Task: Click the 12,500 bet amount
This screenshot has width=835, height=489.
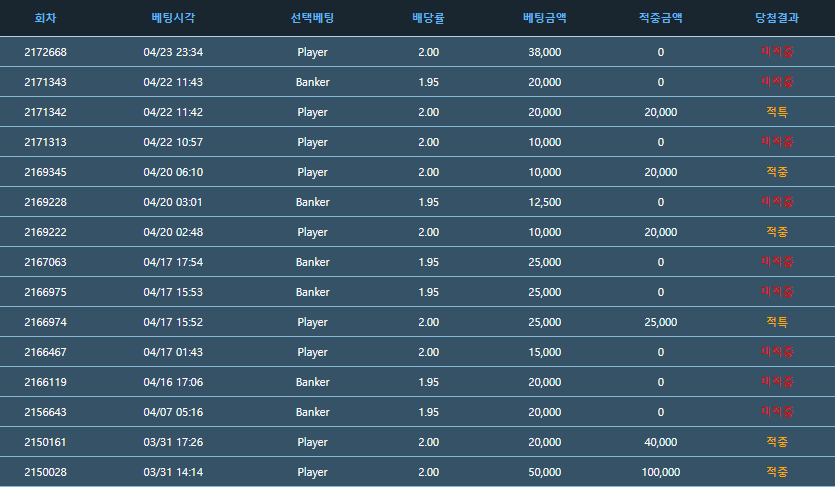Action: 544,202
